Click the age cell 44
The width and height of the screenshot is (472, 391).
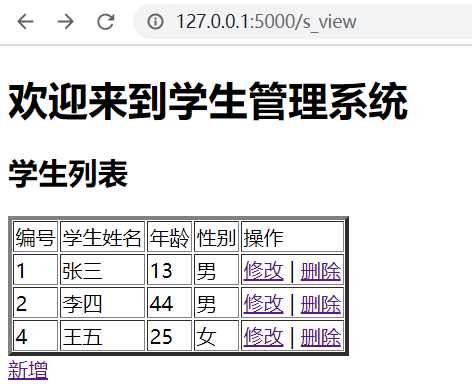[169, 303]
